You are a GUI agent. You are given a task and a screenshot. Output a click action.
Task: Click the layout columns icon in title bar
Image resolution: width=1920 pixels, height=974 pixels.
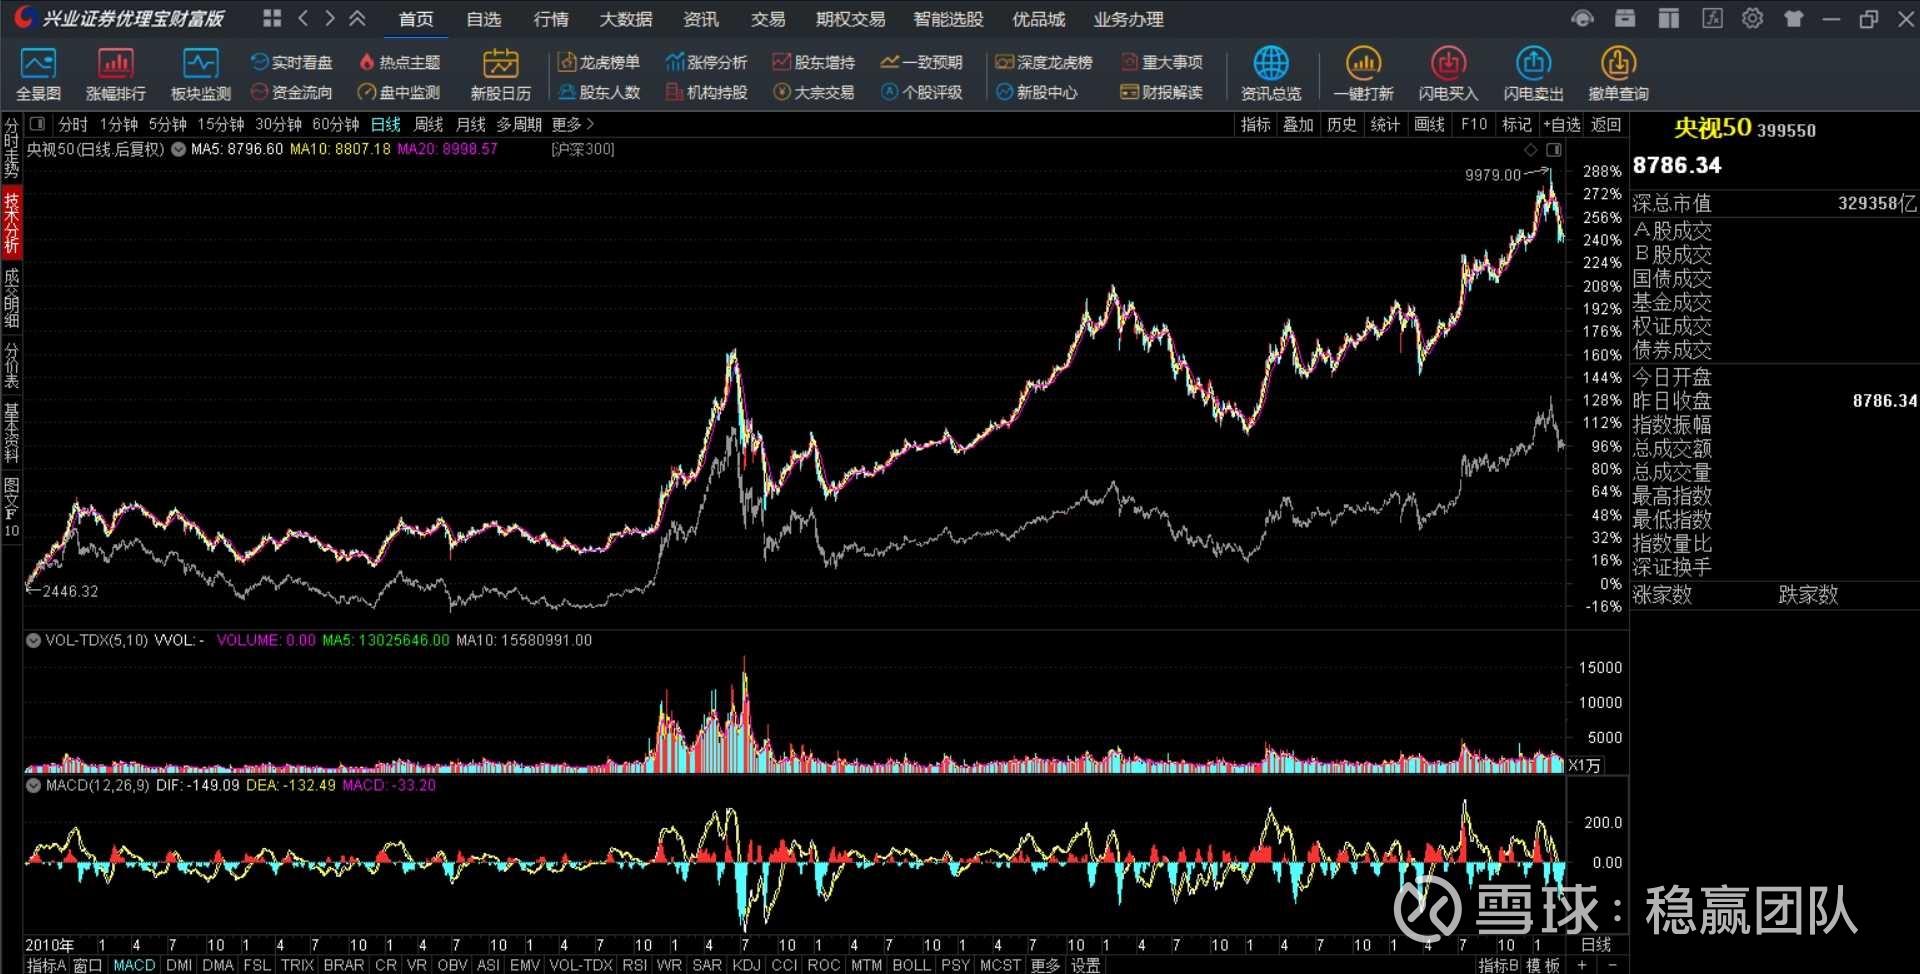[1668, 18]
